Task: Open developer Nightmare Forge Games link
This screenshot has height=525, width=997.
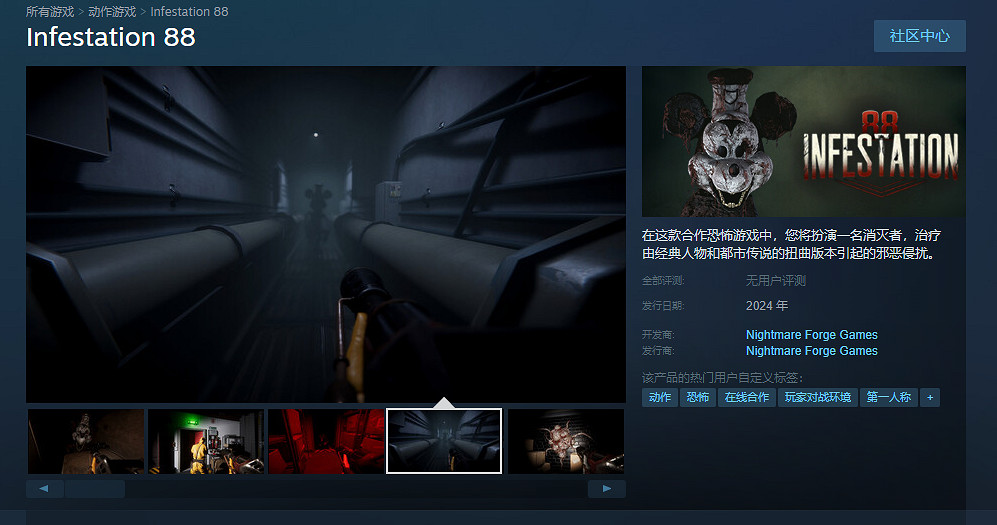Action: [811, 335]
